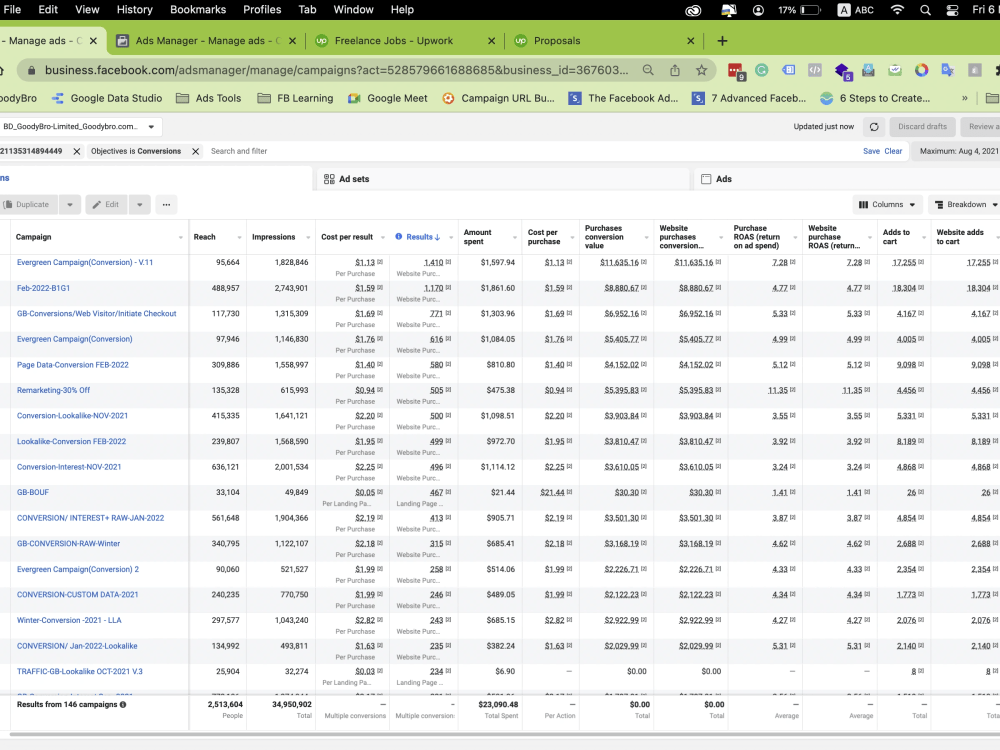Click the browser address bar URL
Viewport: 1000px width, 750px height.
pyautogui.click(x=336, y=70)
